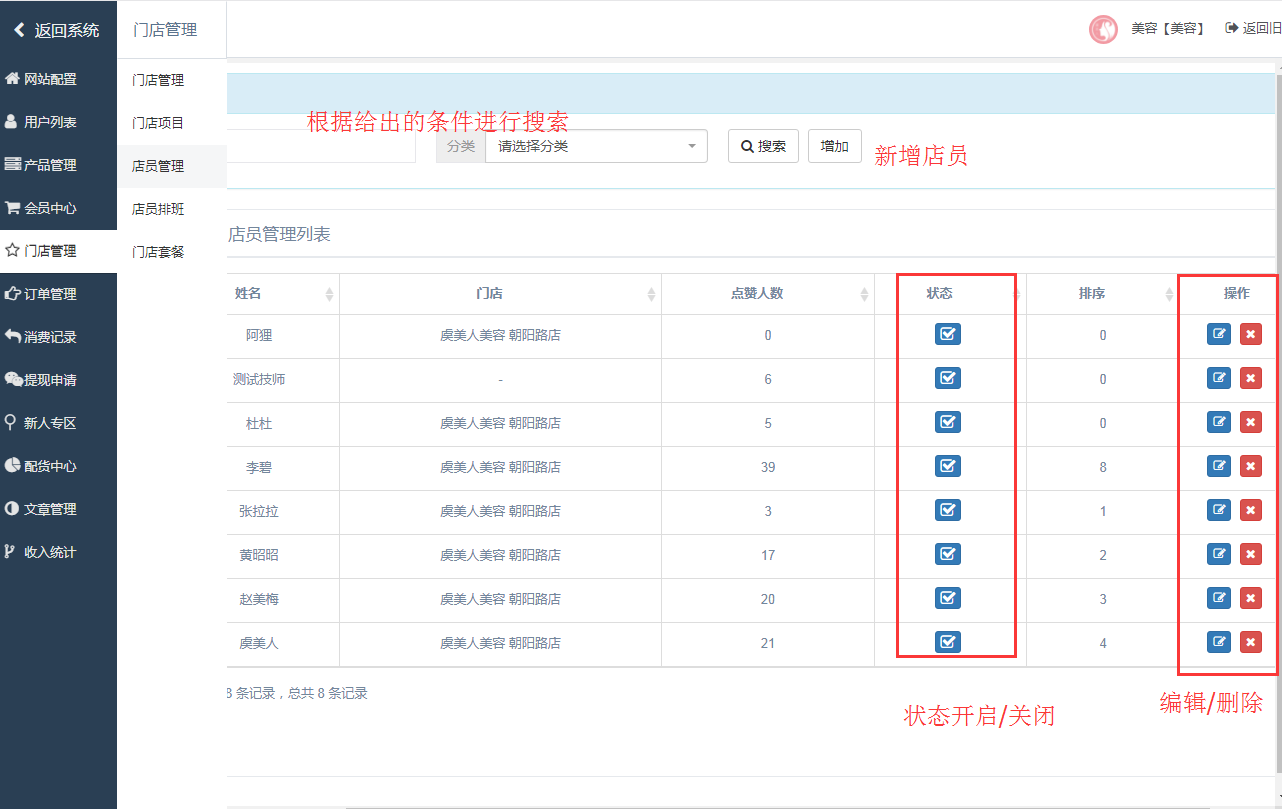Click red delete icon for 李碧 row
Screen dimensions: 1282x809
(1250, 466)
